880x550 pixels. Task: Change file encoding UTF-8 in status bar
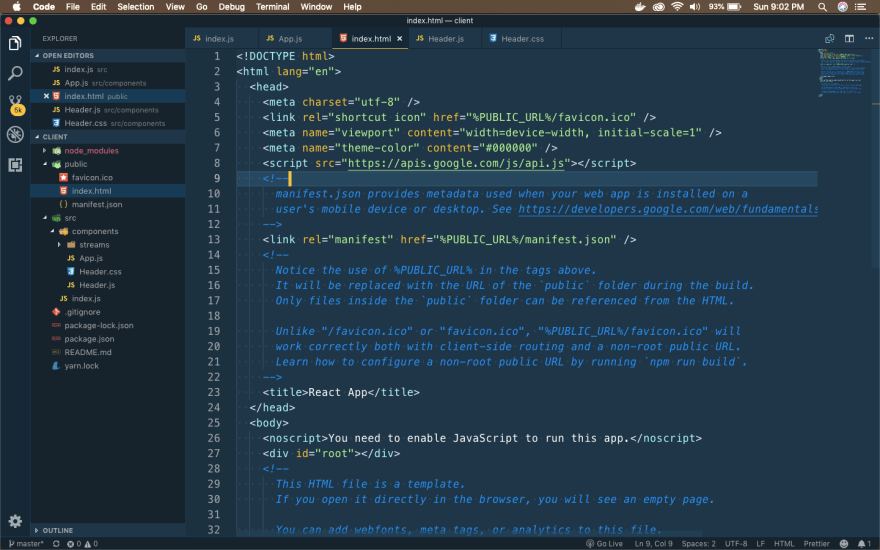[x=736, y=543]
